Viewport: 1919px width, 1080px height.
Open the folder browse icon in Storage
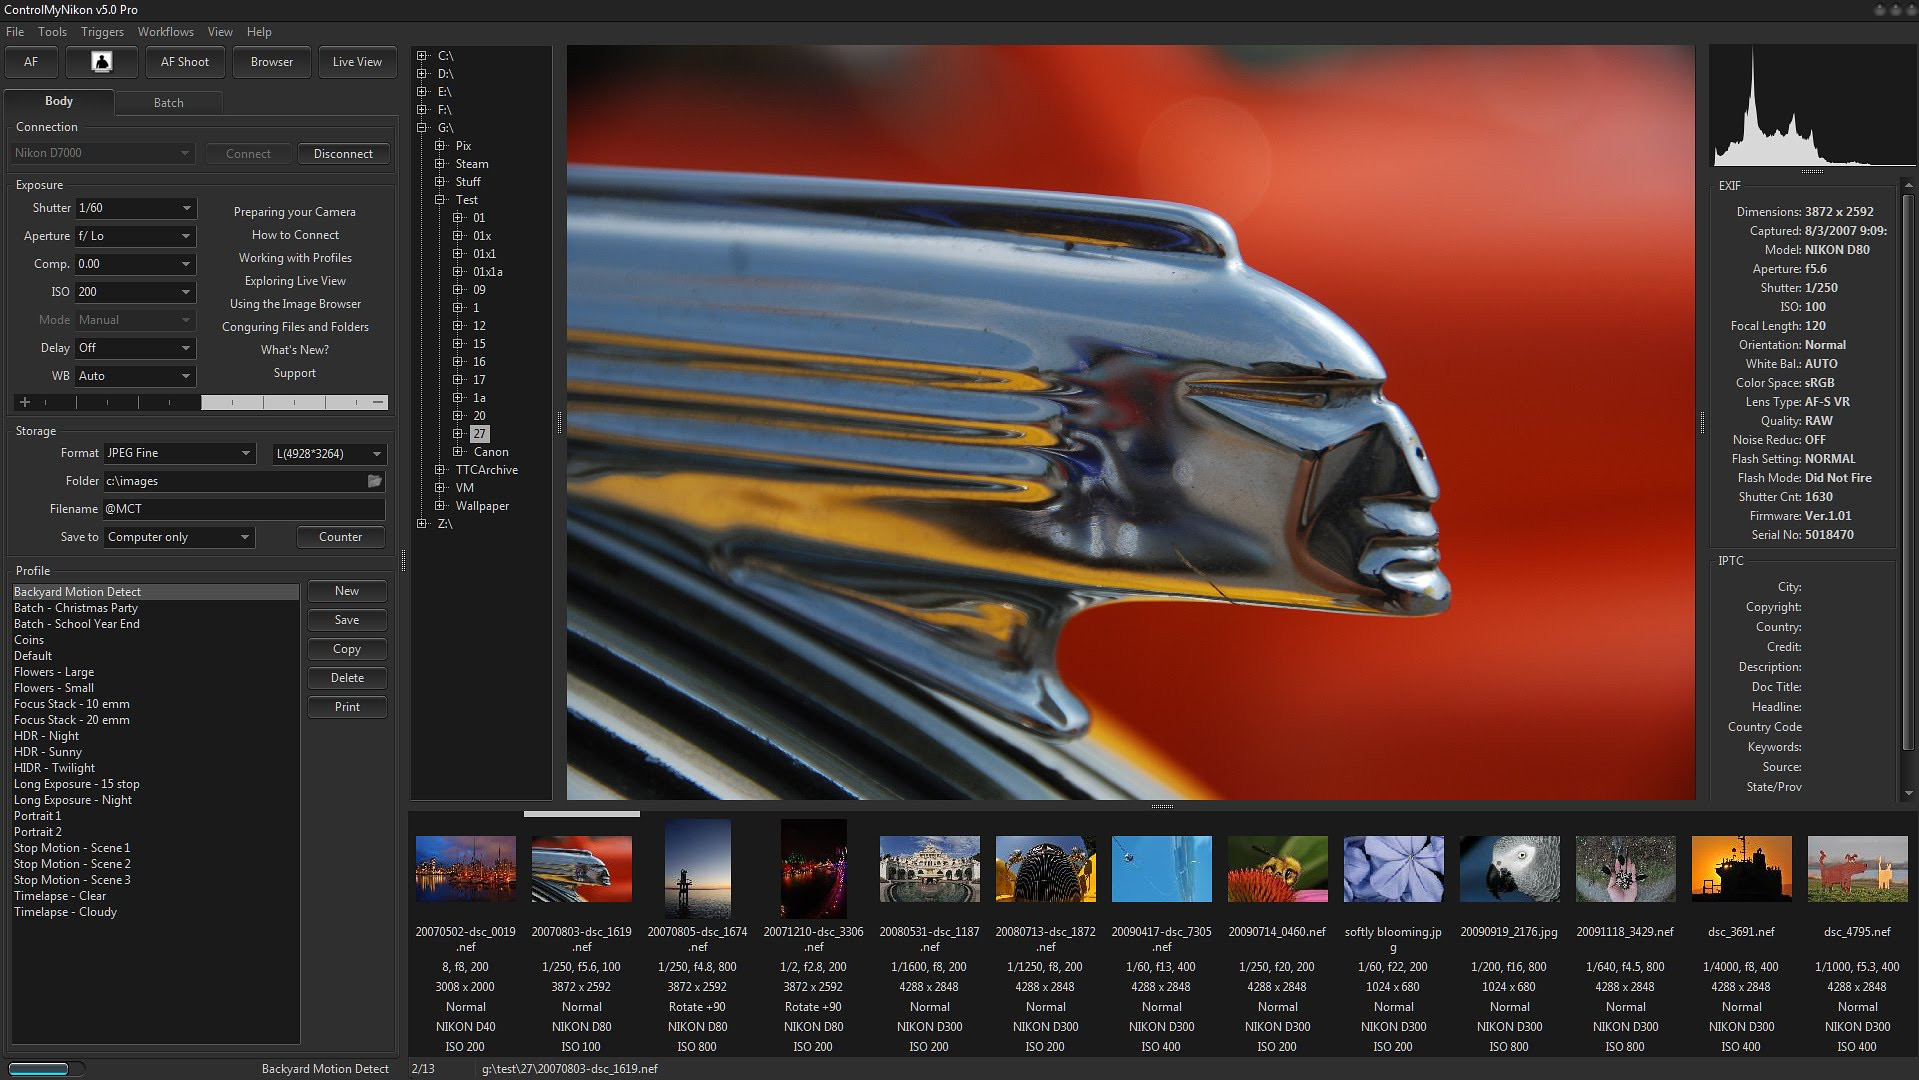click(x=375, y=481)
